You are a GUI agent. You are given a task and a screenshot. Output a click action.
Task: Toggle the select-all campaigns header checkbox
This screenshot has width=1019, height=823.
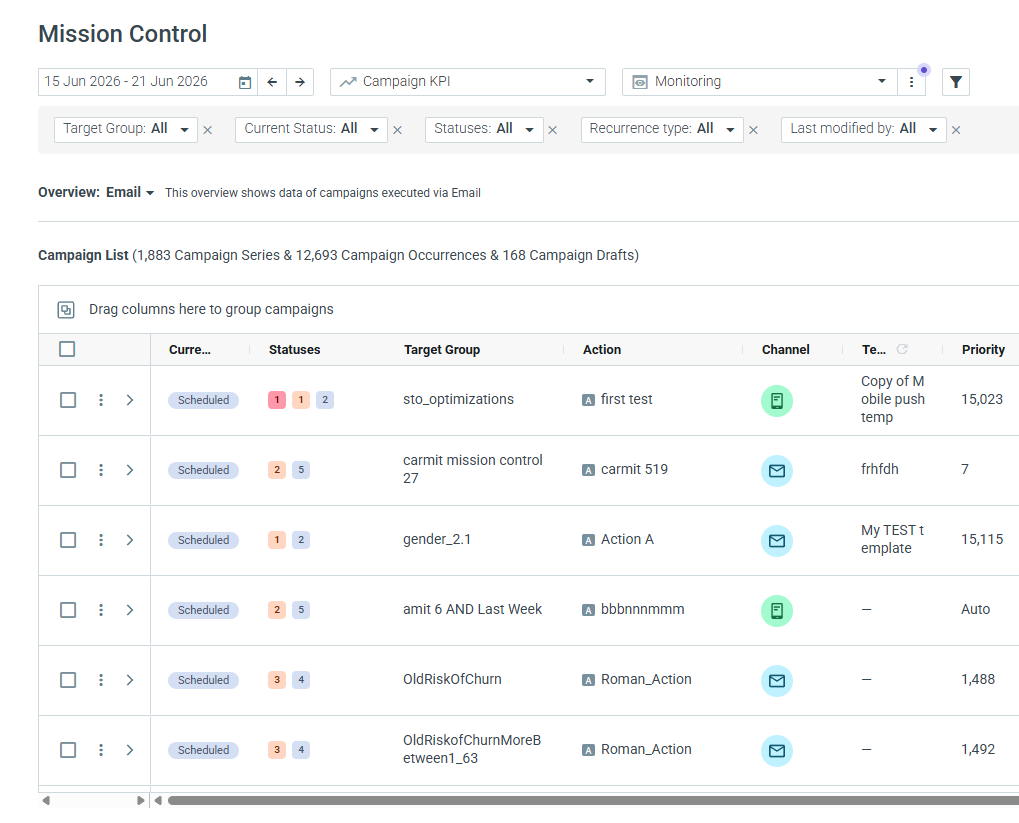tap(67, 349)
